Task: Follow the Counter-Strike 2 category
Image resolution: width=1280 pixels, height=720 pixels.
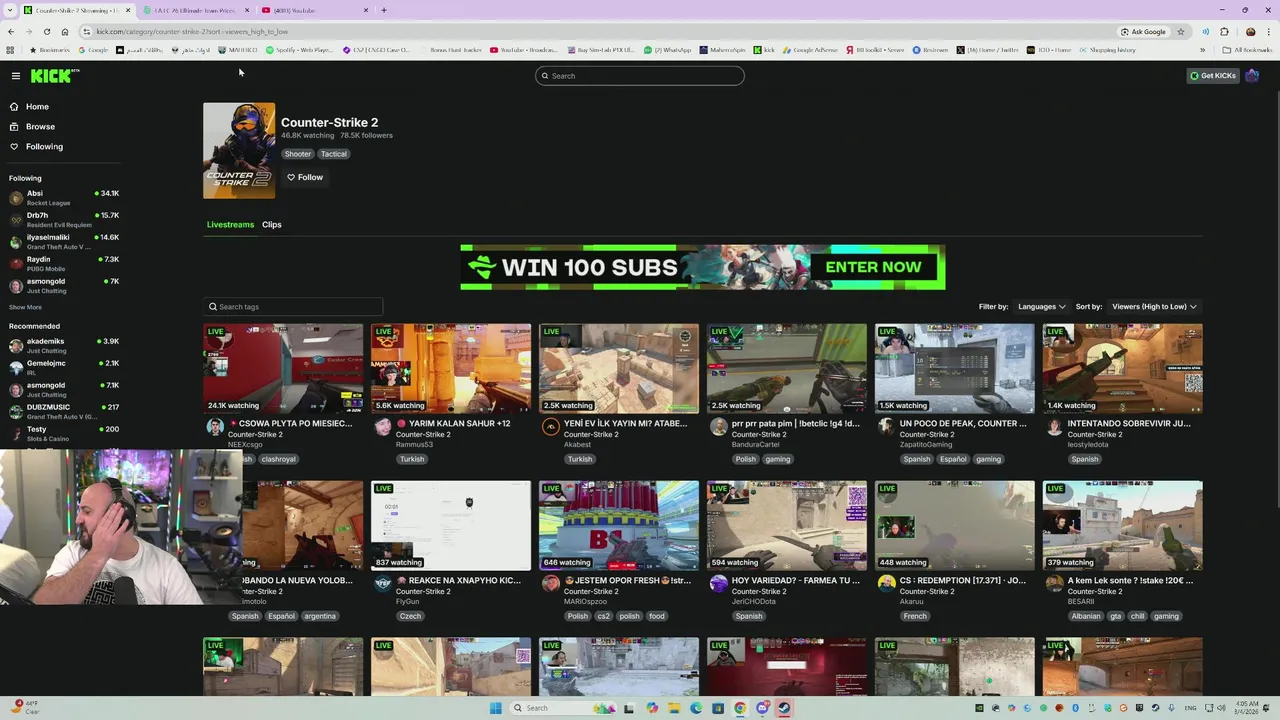Action: [305, 177]
